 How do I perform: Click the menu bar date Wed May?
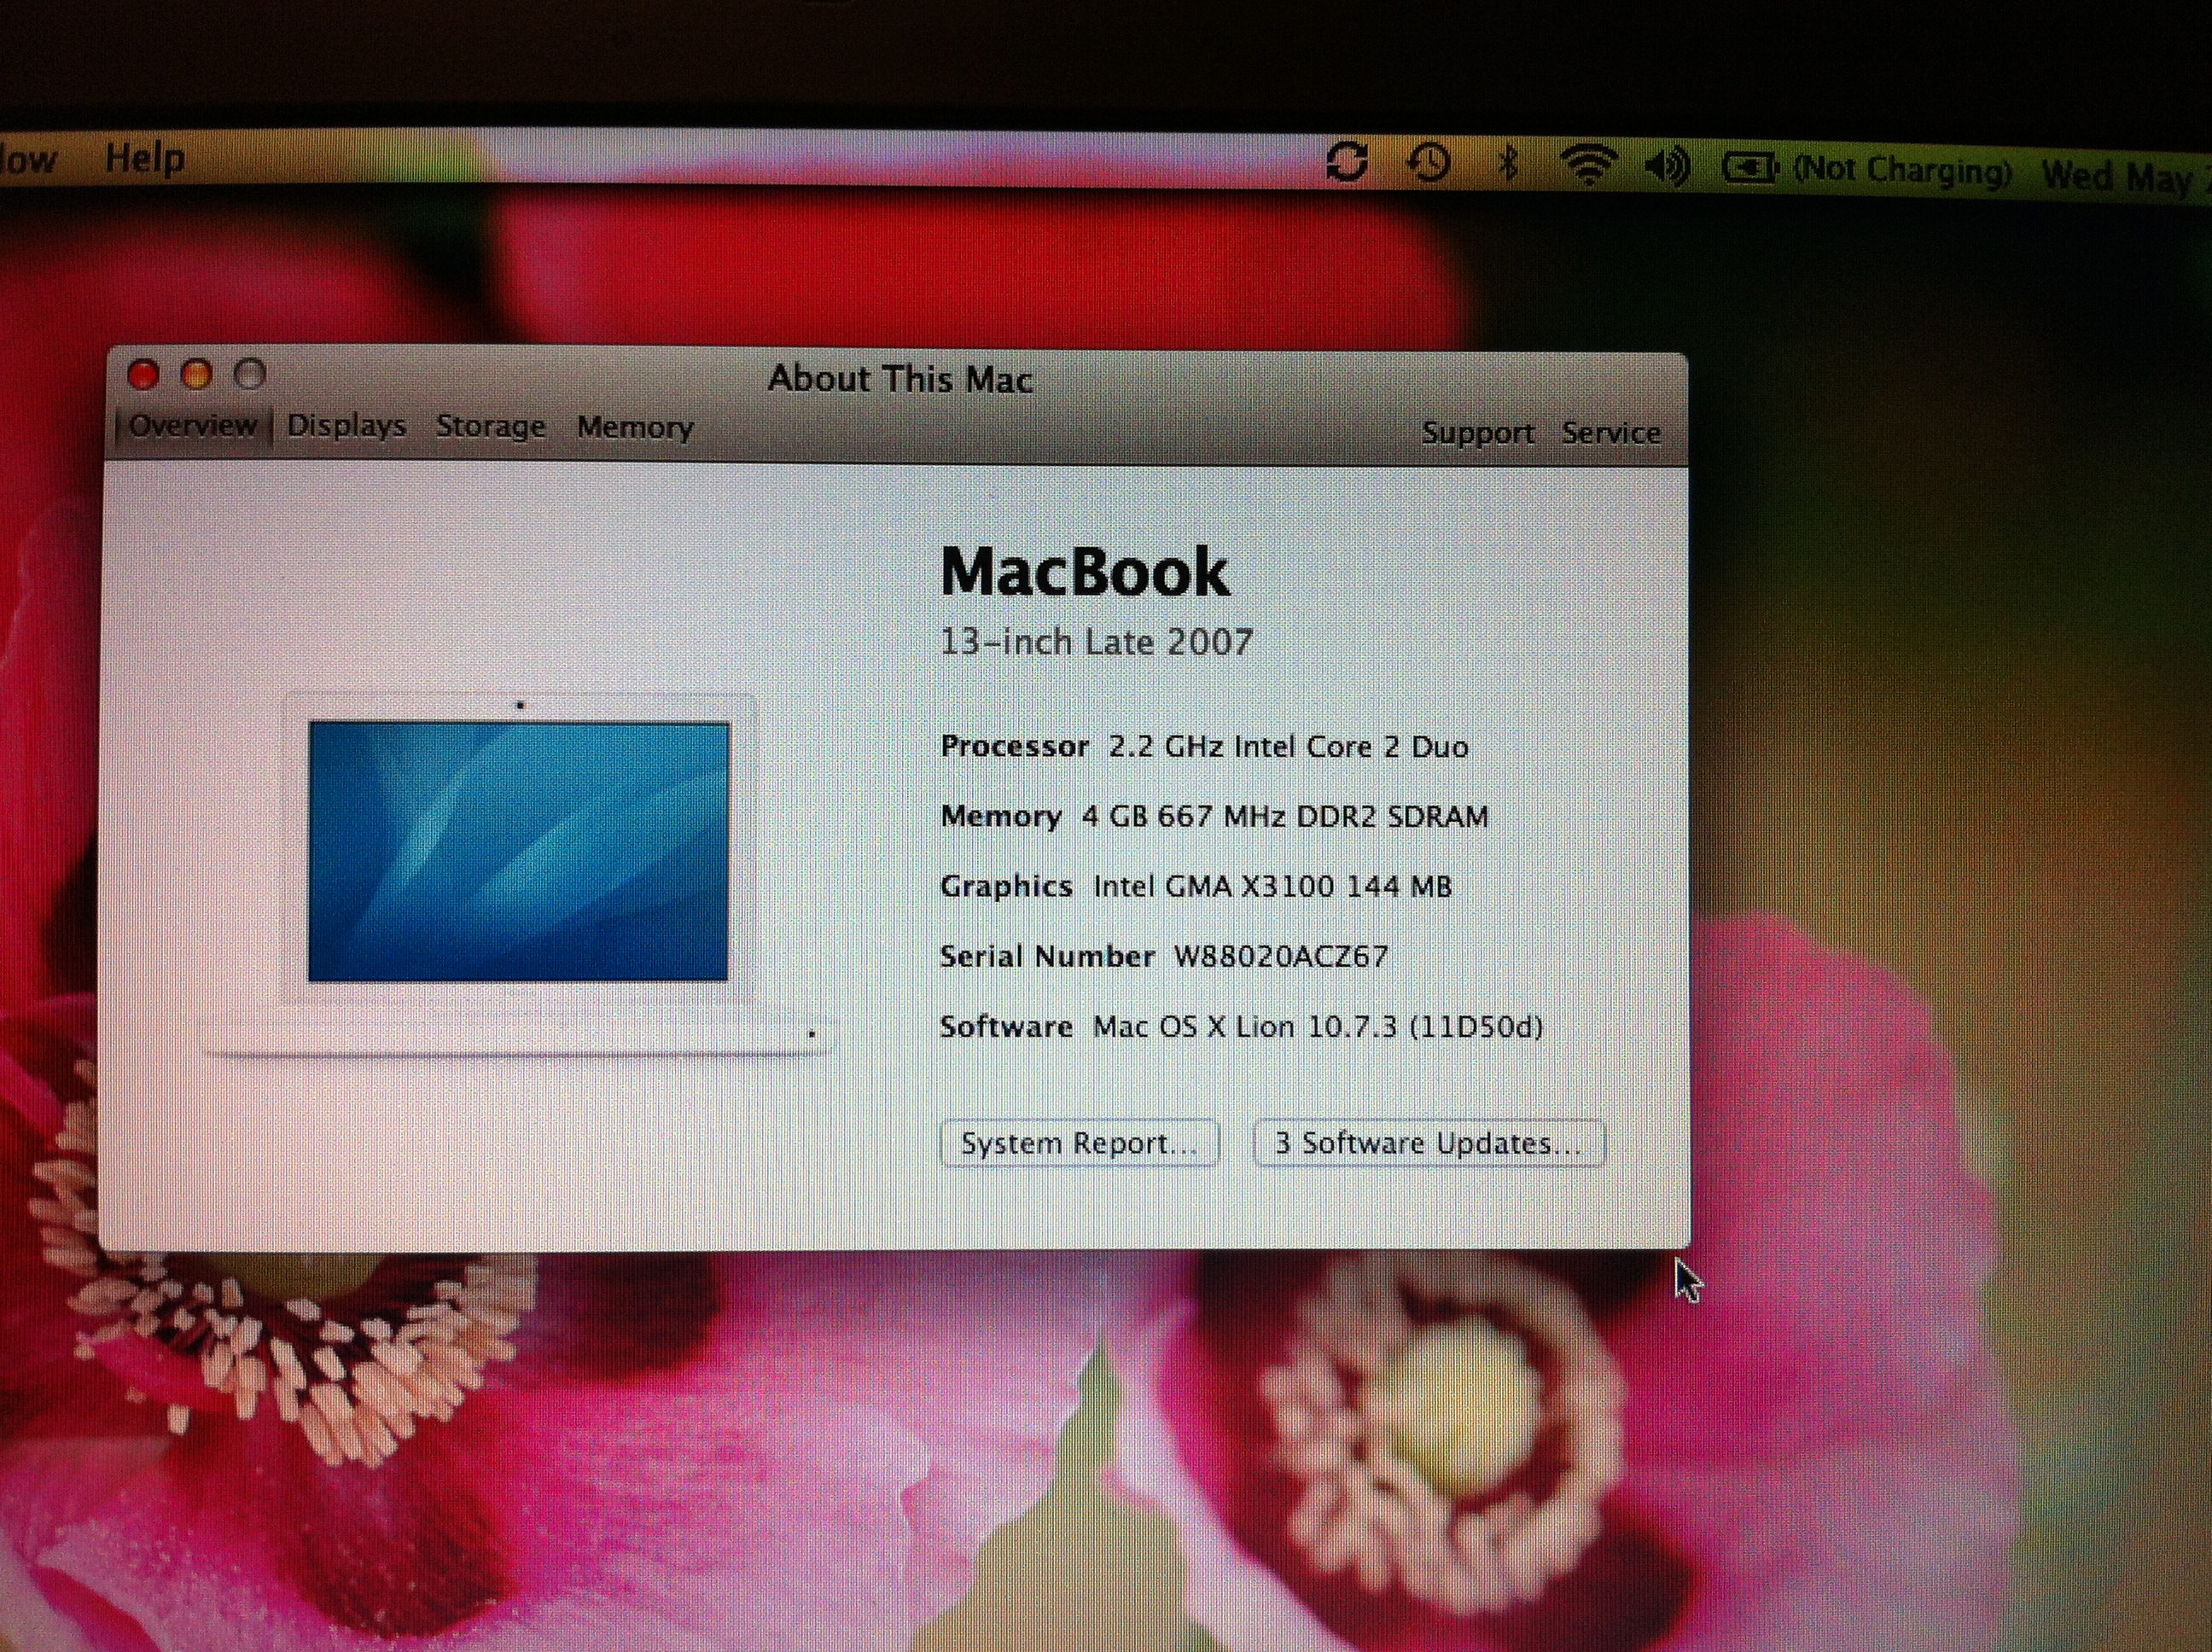2120,177
